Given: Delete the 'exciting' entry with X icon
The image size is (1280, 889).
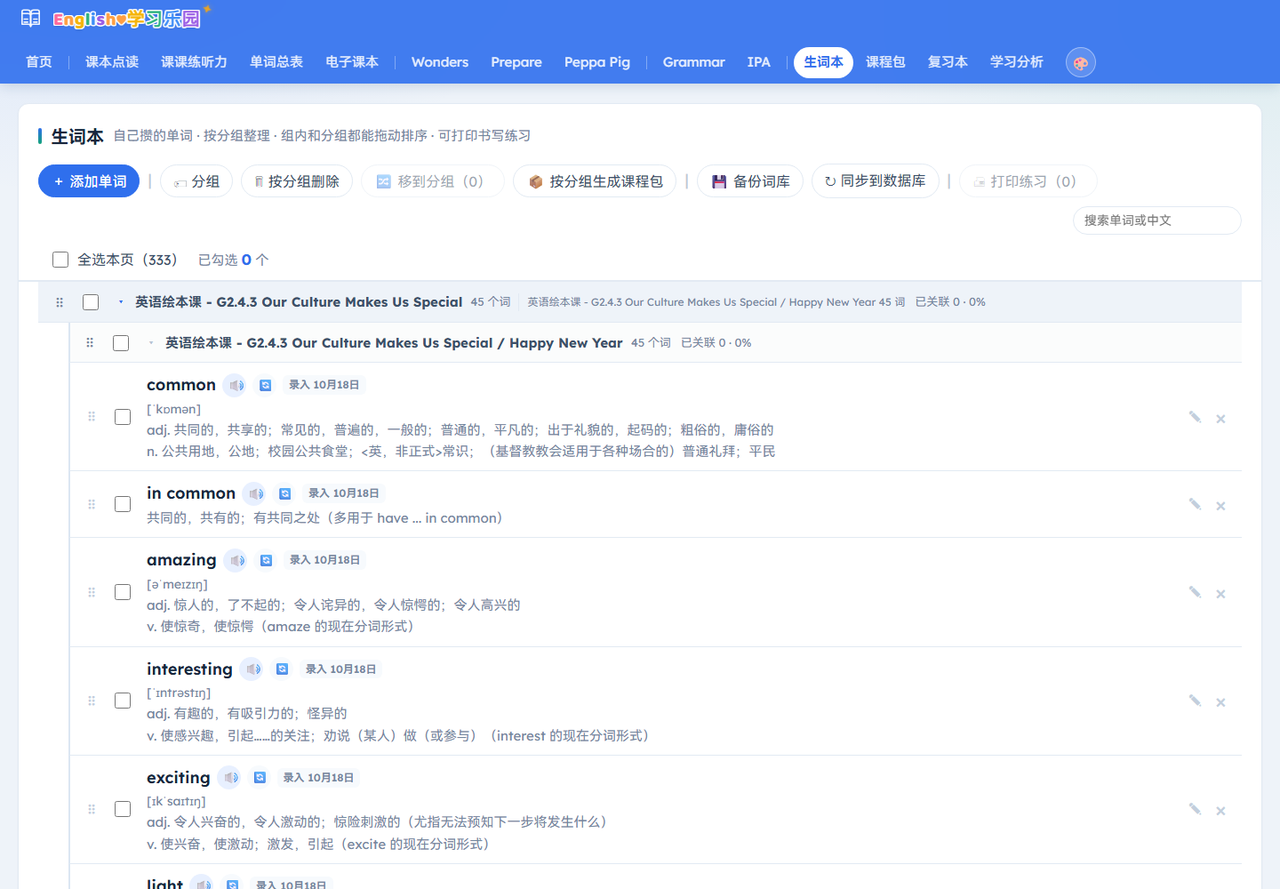Looking at the screenshot, I should [1220, 811].
